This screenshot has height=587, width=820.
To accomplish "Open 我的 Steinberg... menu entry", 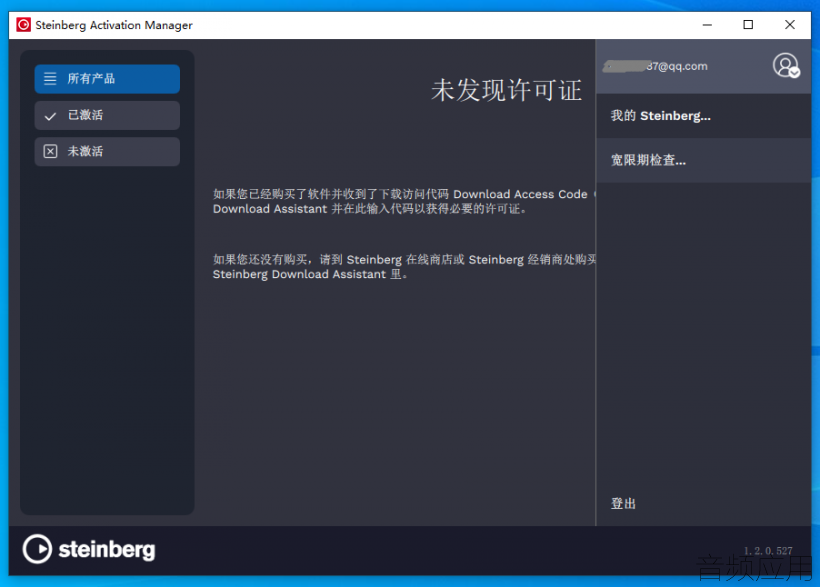I will [703, 116].
